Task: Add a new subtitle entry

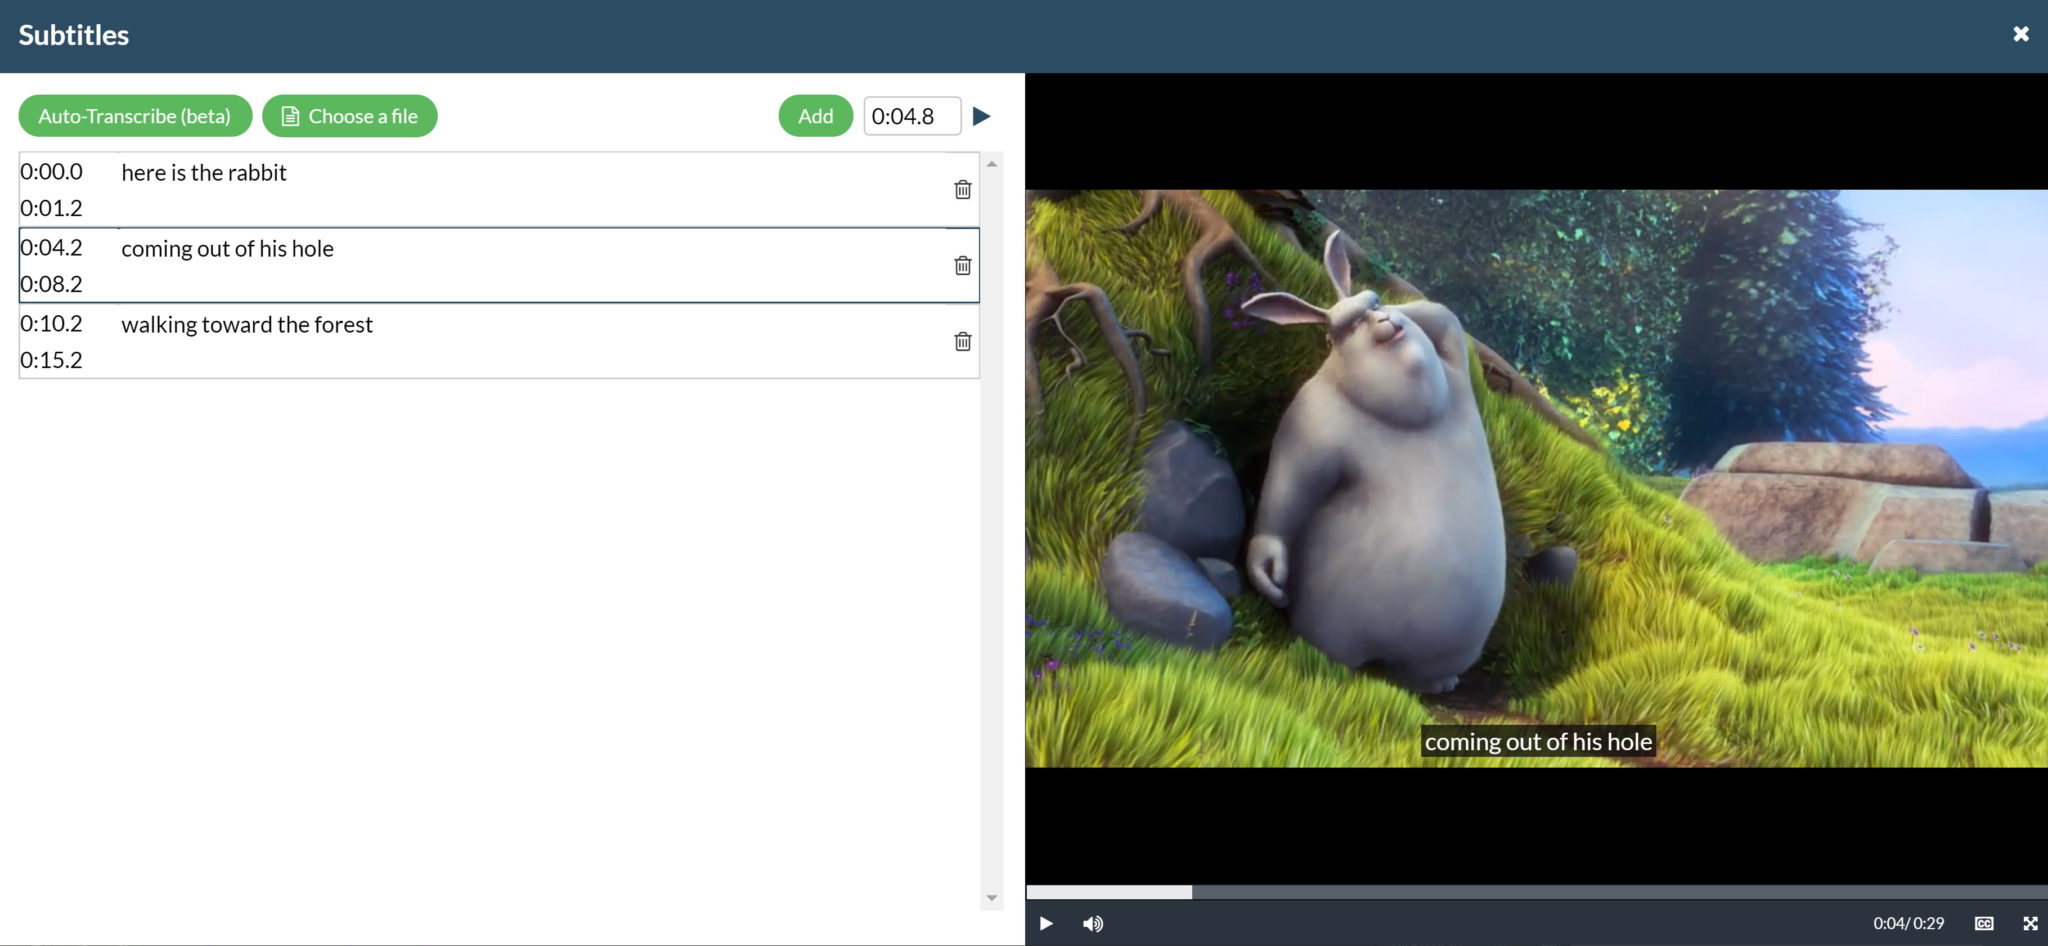Action: click(x=814, y=115)
